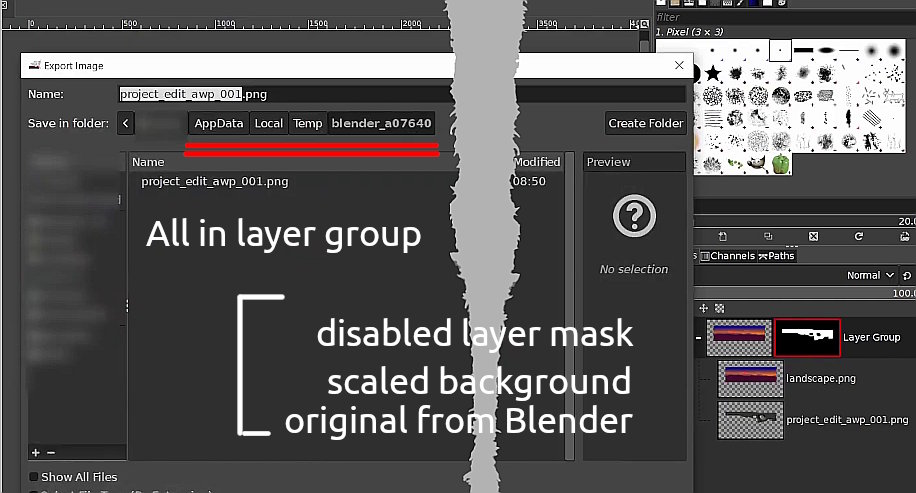916x493 pixels.
Task: Select the green pepper brush
Action: [780, 164]
